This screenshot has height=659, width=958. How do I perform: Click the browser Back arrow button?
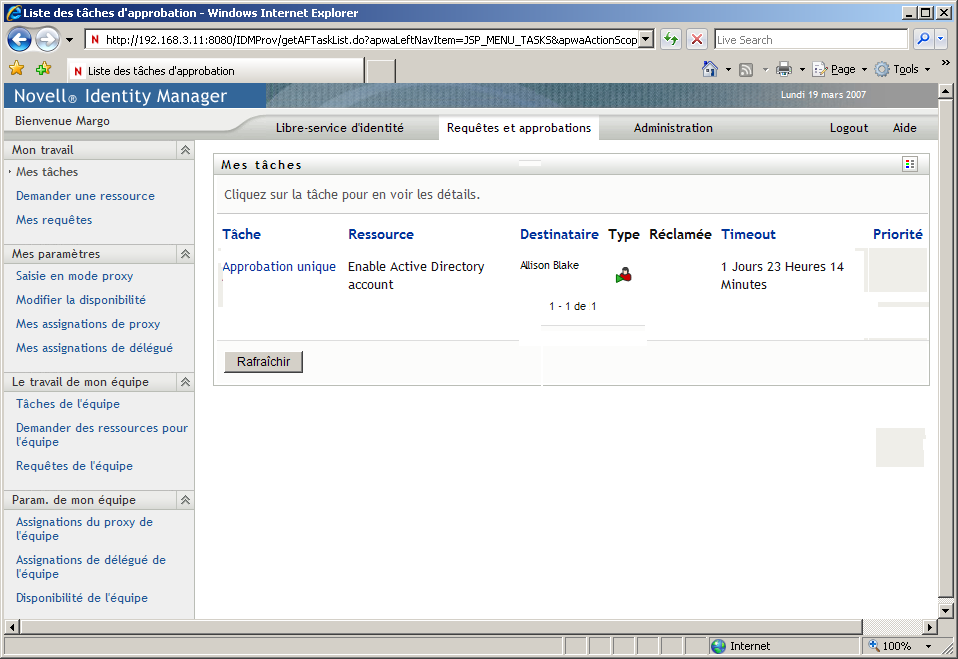coord(19,40)
